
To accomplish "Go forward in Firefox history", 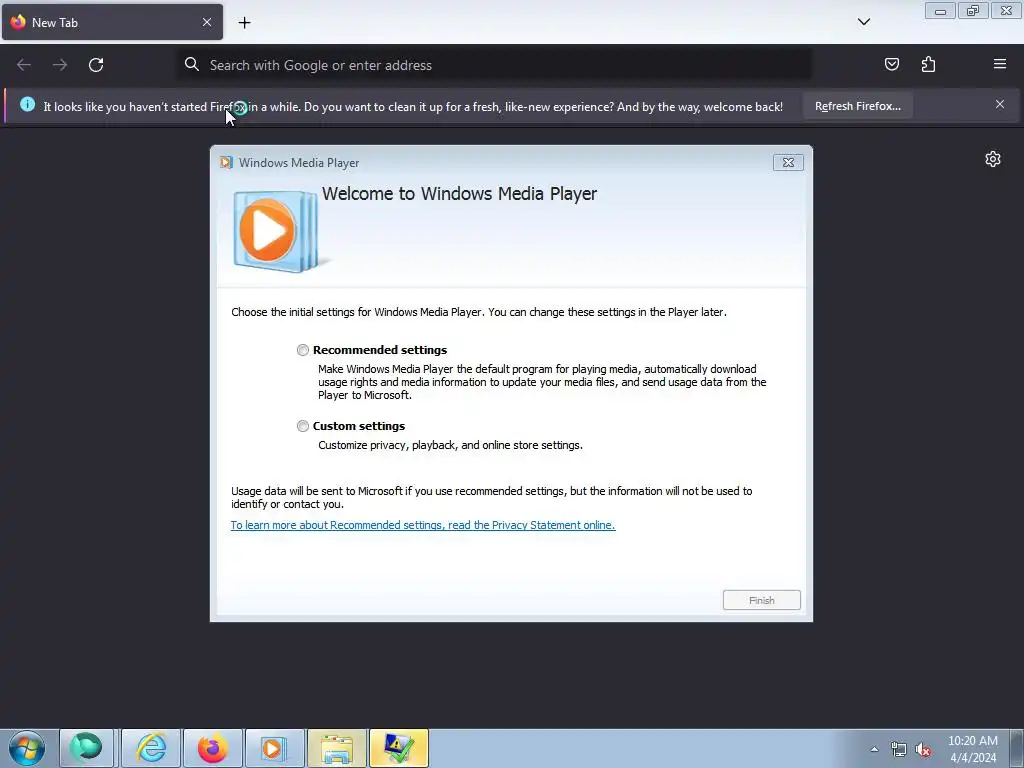I will [60, 65].
